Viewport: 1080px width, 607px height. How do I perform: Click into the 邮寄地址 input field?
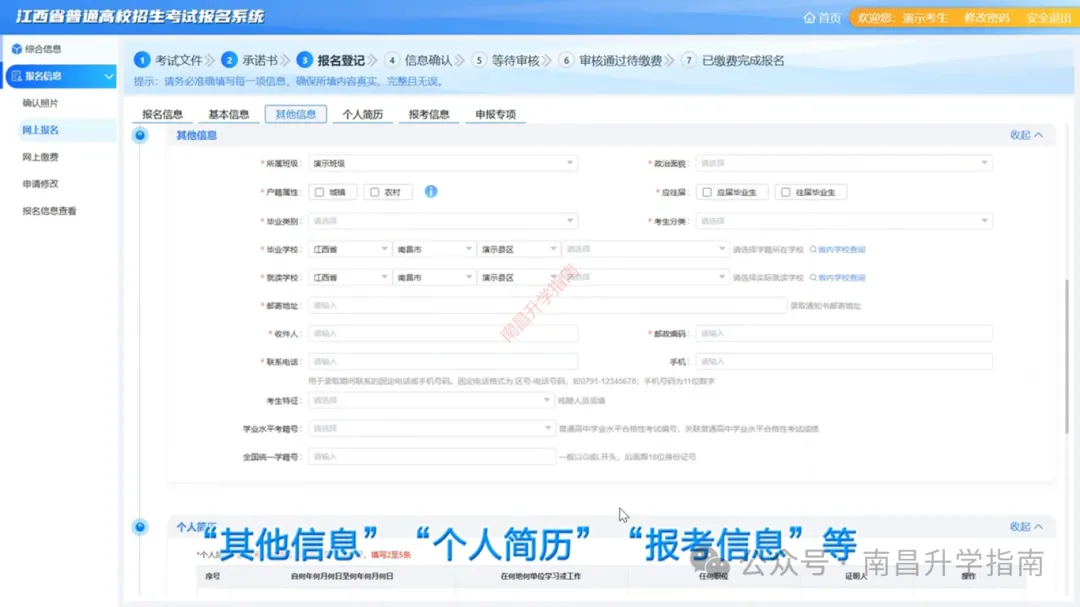548,305
